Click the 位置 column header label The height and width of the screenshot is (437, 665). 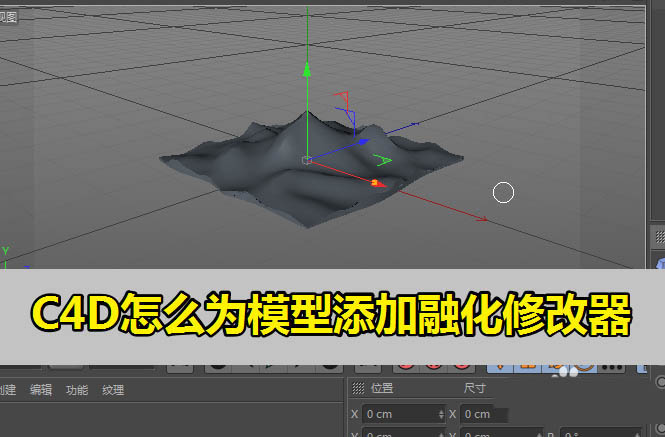click(382, 388)
